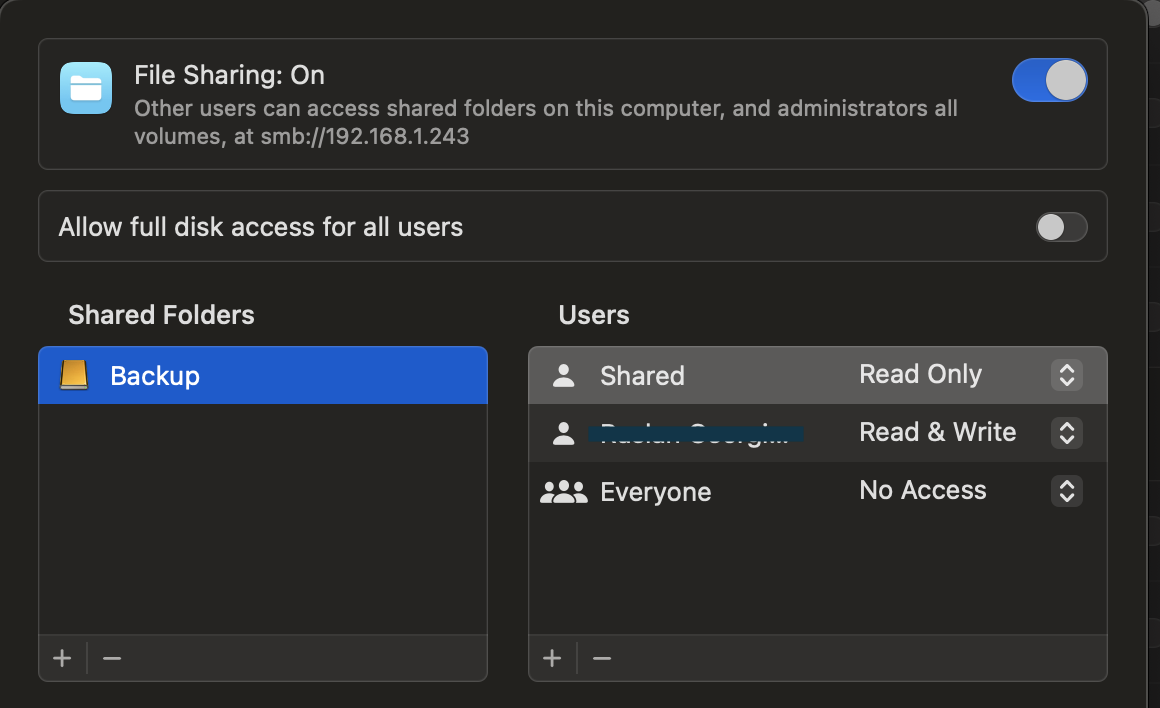This screenshot has width=1160, height=708.
Task: Click the redacted user's person icon
Action: tap(564, 434)
